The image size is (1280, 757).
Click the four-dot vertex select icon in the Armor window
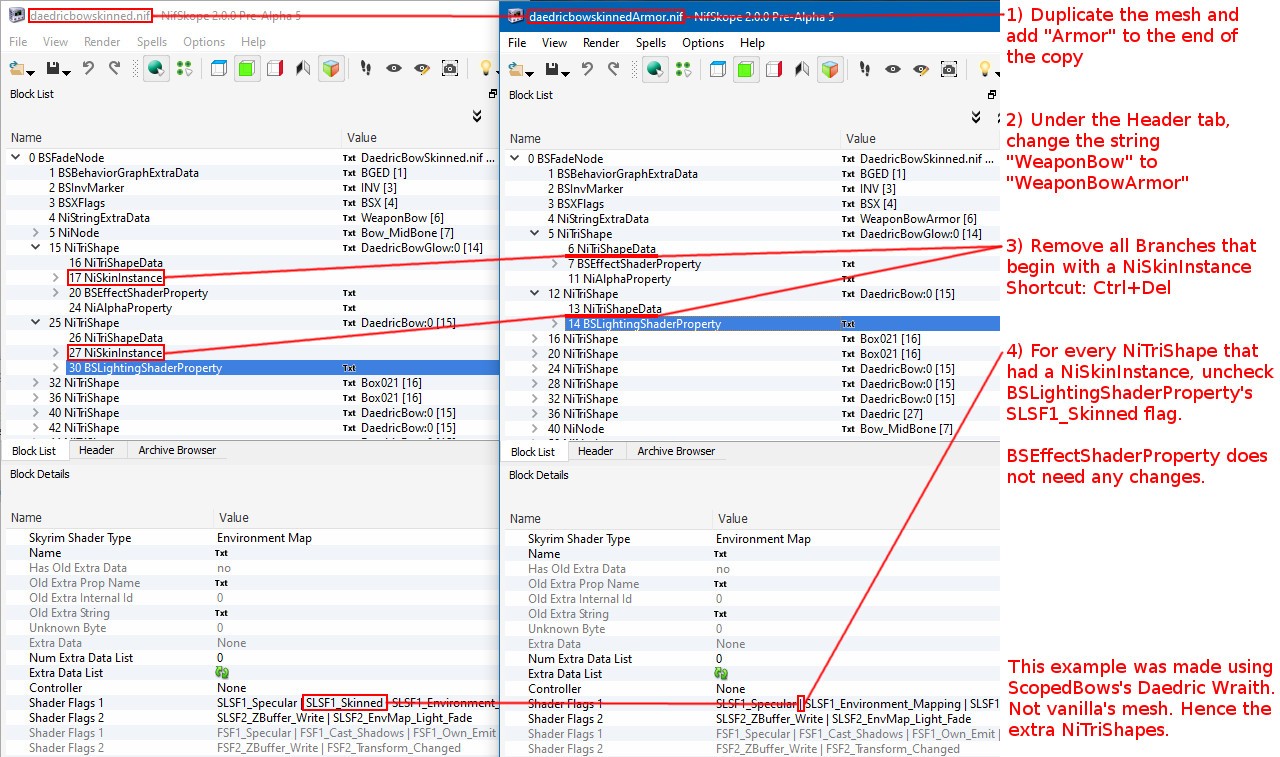pyautogui.click(x=683, y=69)
